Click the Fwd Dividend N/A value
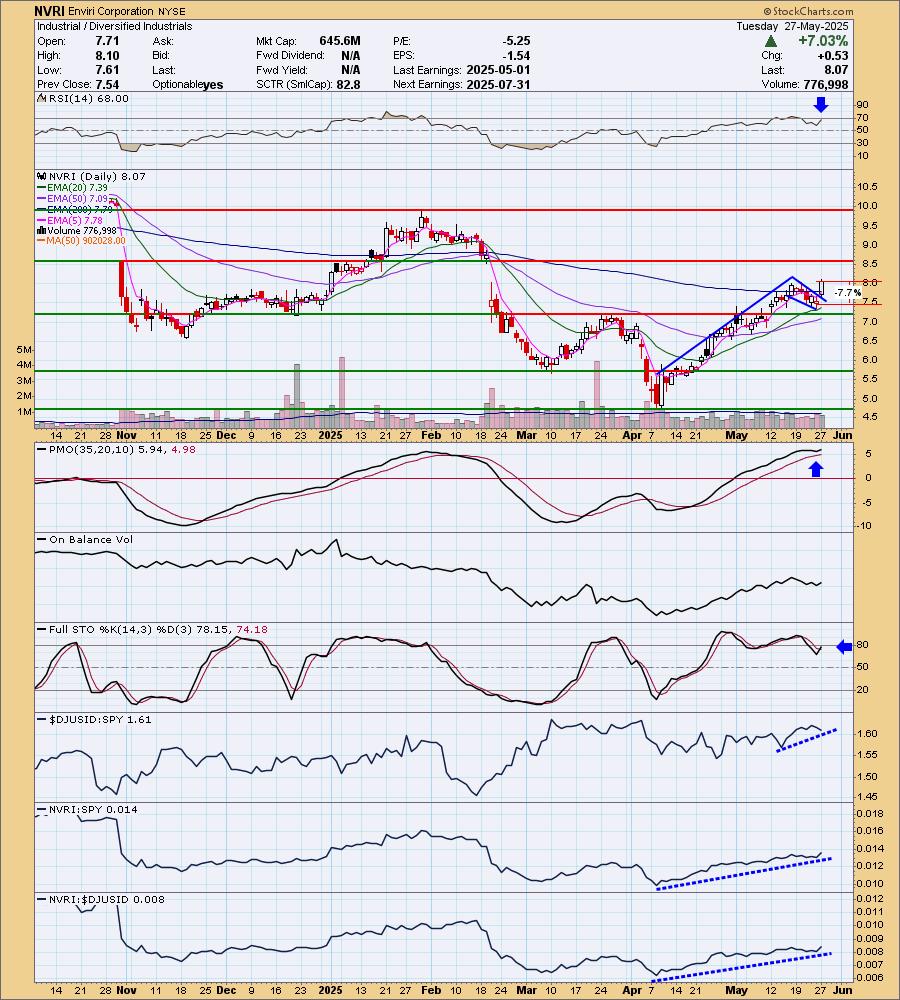The image size is (900, 1000). 351,55
